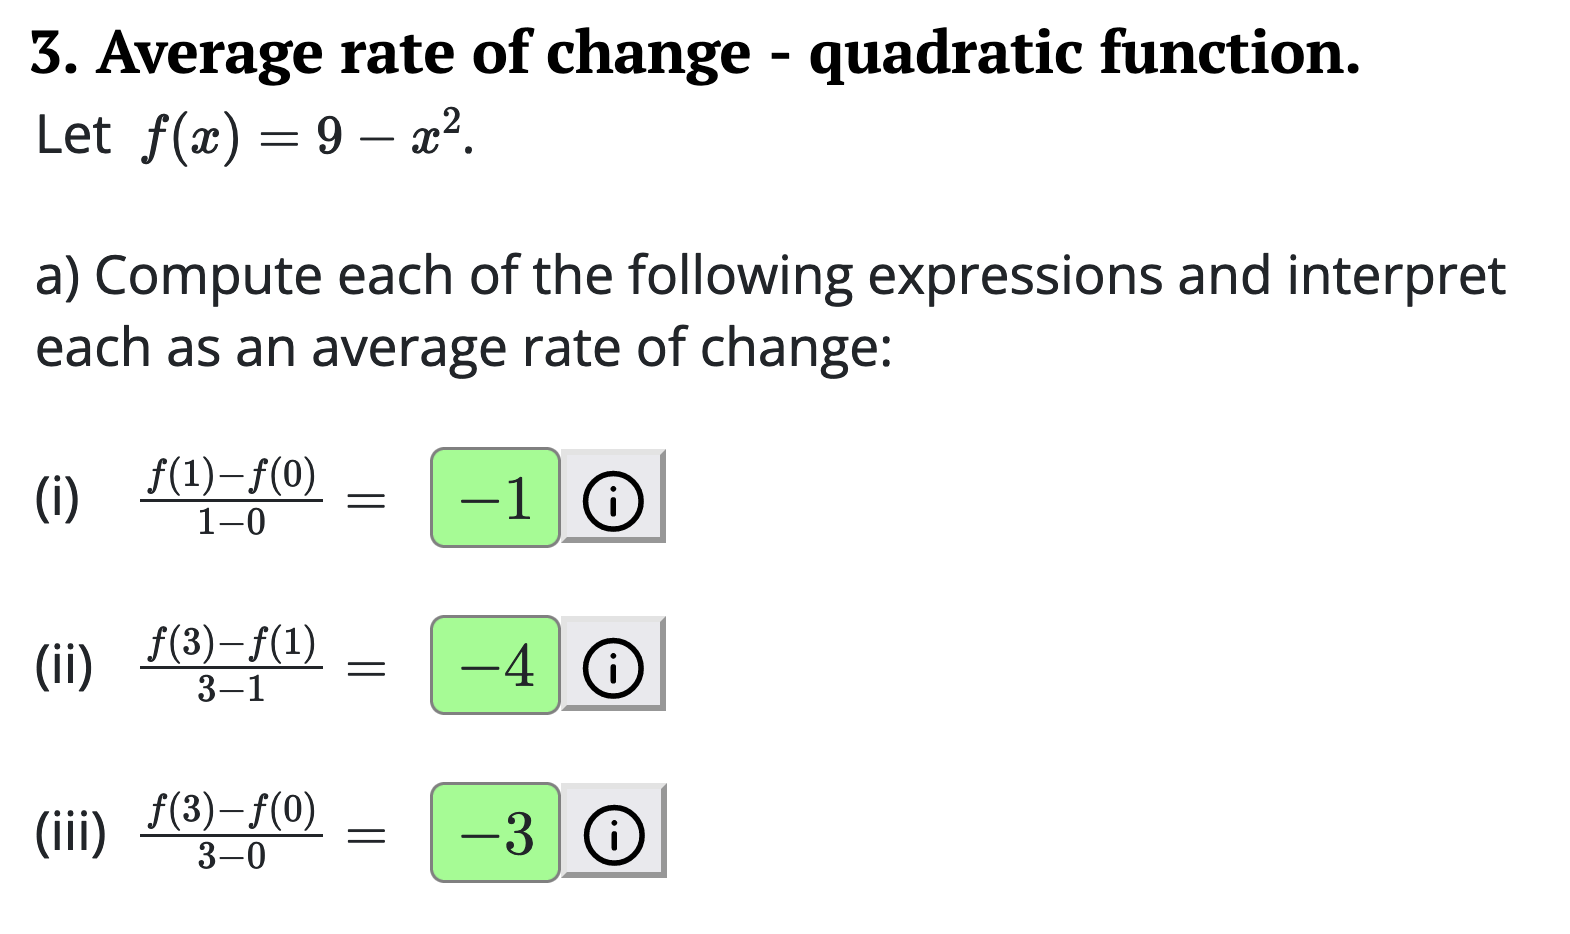Select the answer field containing −3
1570x934 pixels.
[x=495, y=832]
